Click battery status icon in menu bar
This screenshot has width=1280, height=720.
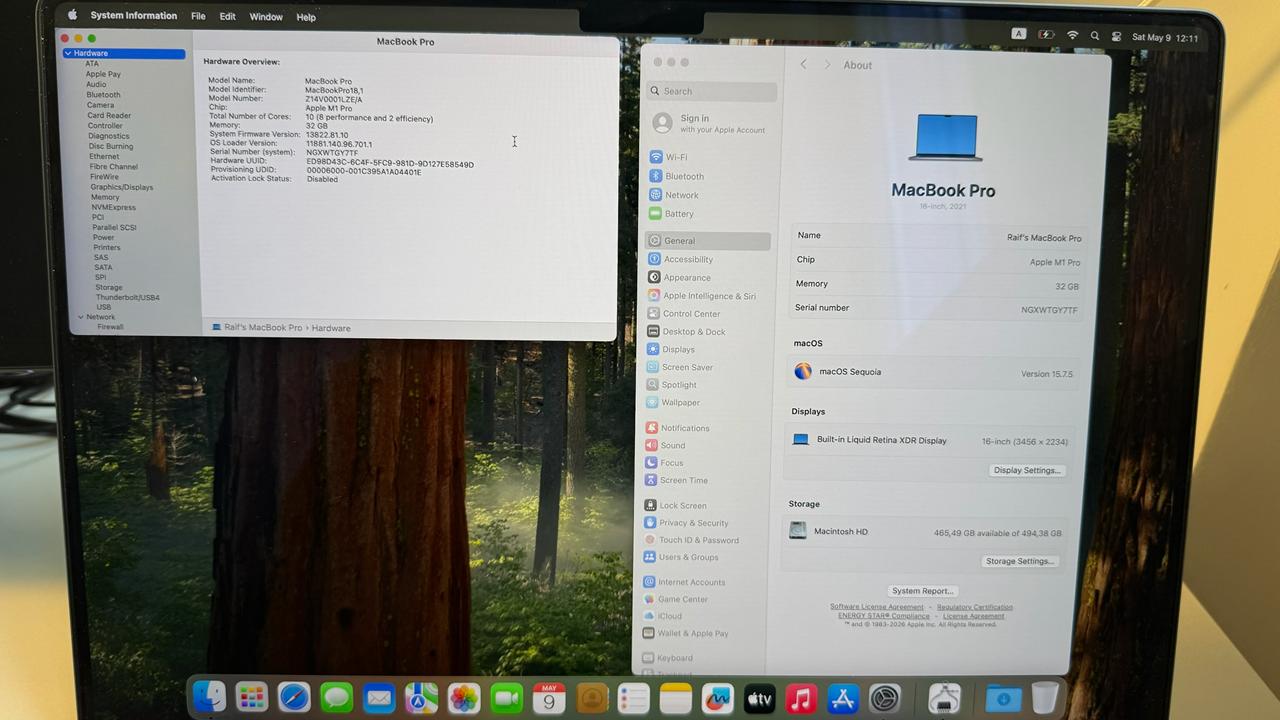[1046, 35]
